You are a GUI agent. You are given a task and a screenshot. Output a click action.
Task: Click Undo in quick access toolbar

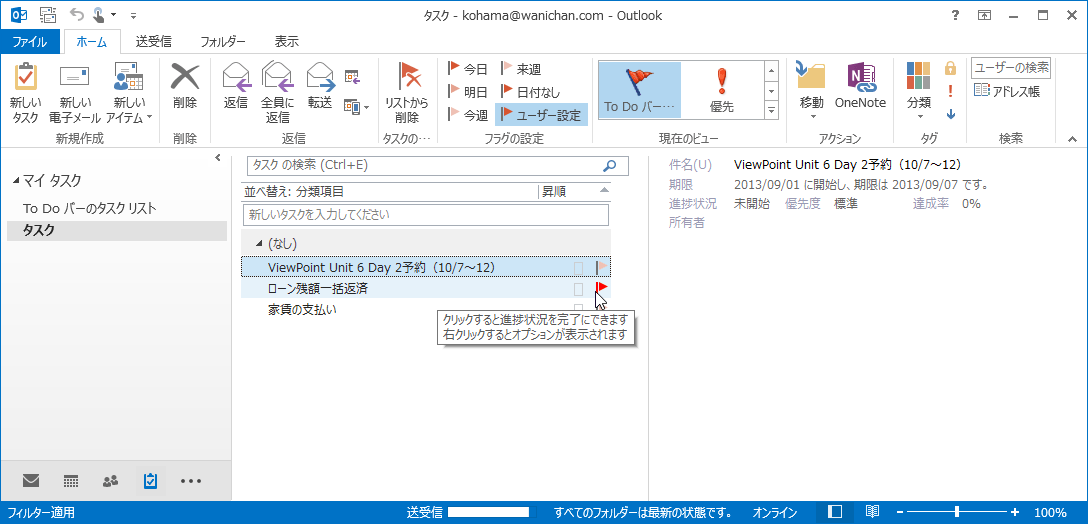[75, 15]
